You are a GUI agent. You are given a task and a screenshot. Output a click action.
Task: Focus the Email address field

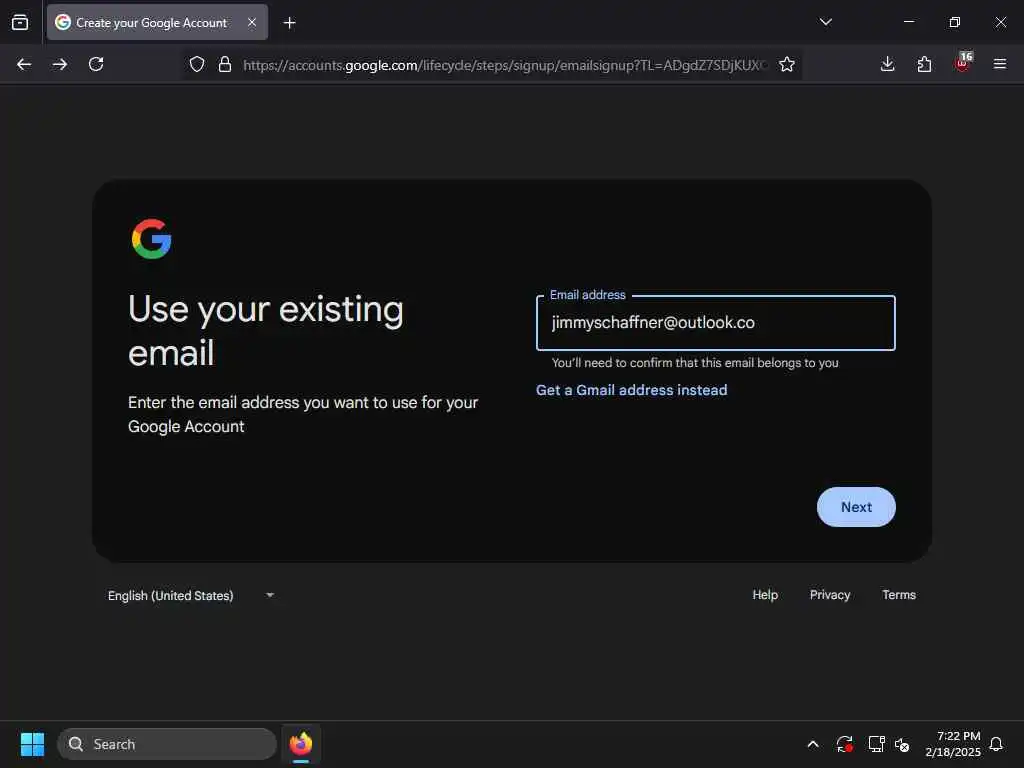coord(716,323)
